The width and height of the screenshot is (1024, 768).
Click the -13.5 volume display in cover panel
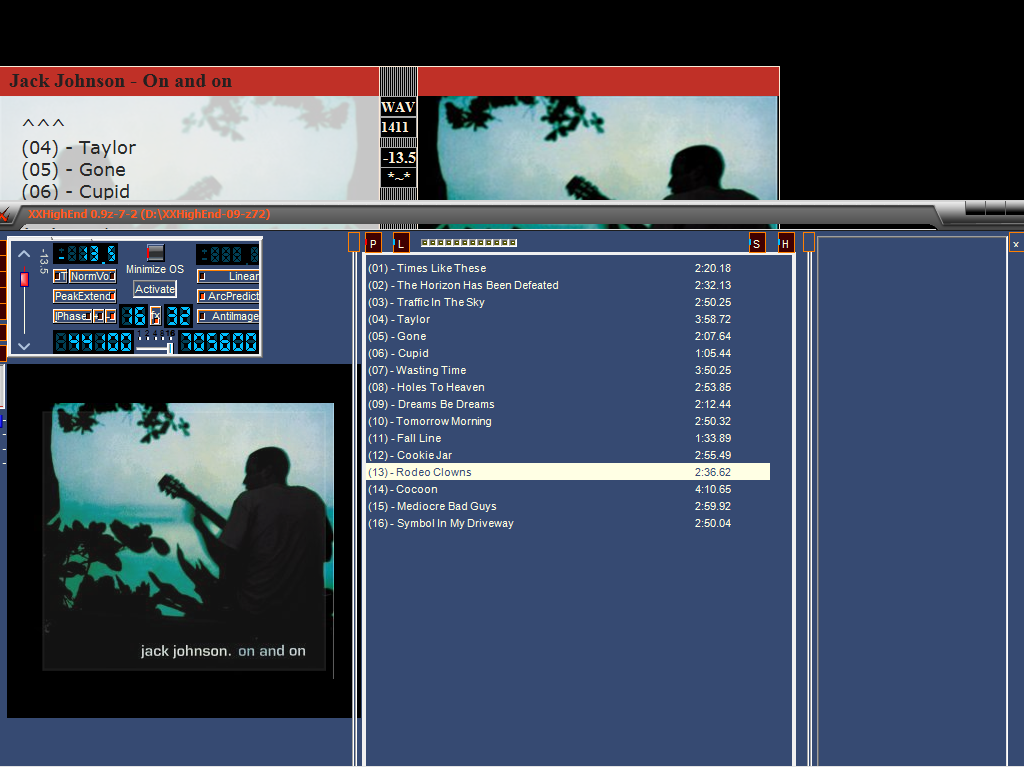point(399,157)
